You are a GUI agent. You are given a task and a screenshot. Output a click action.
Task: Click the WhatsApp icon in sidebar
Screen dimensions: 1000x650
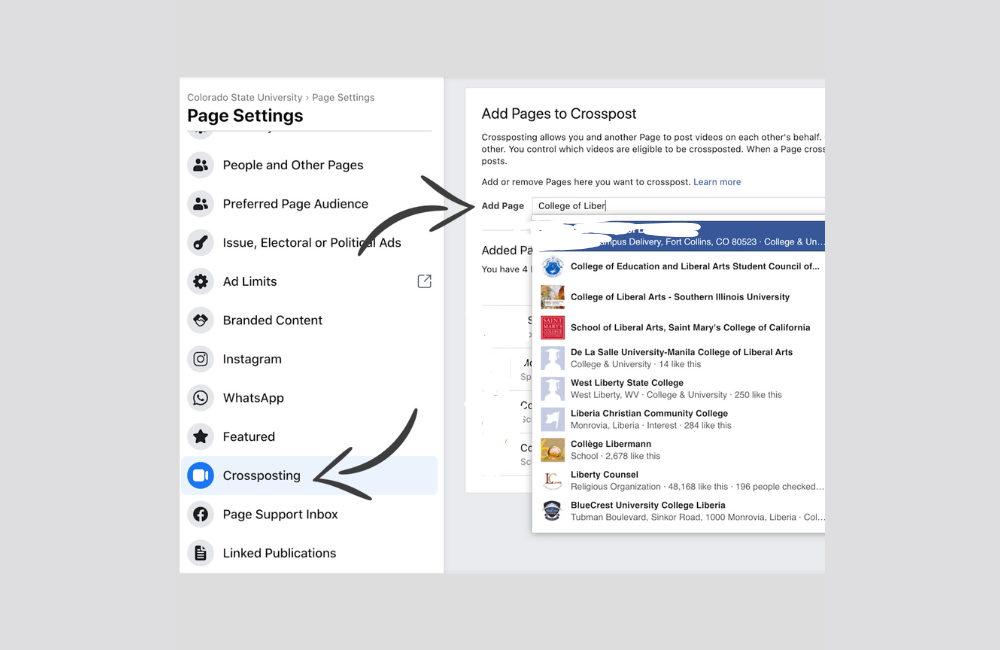tap(201, 398)
